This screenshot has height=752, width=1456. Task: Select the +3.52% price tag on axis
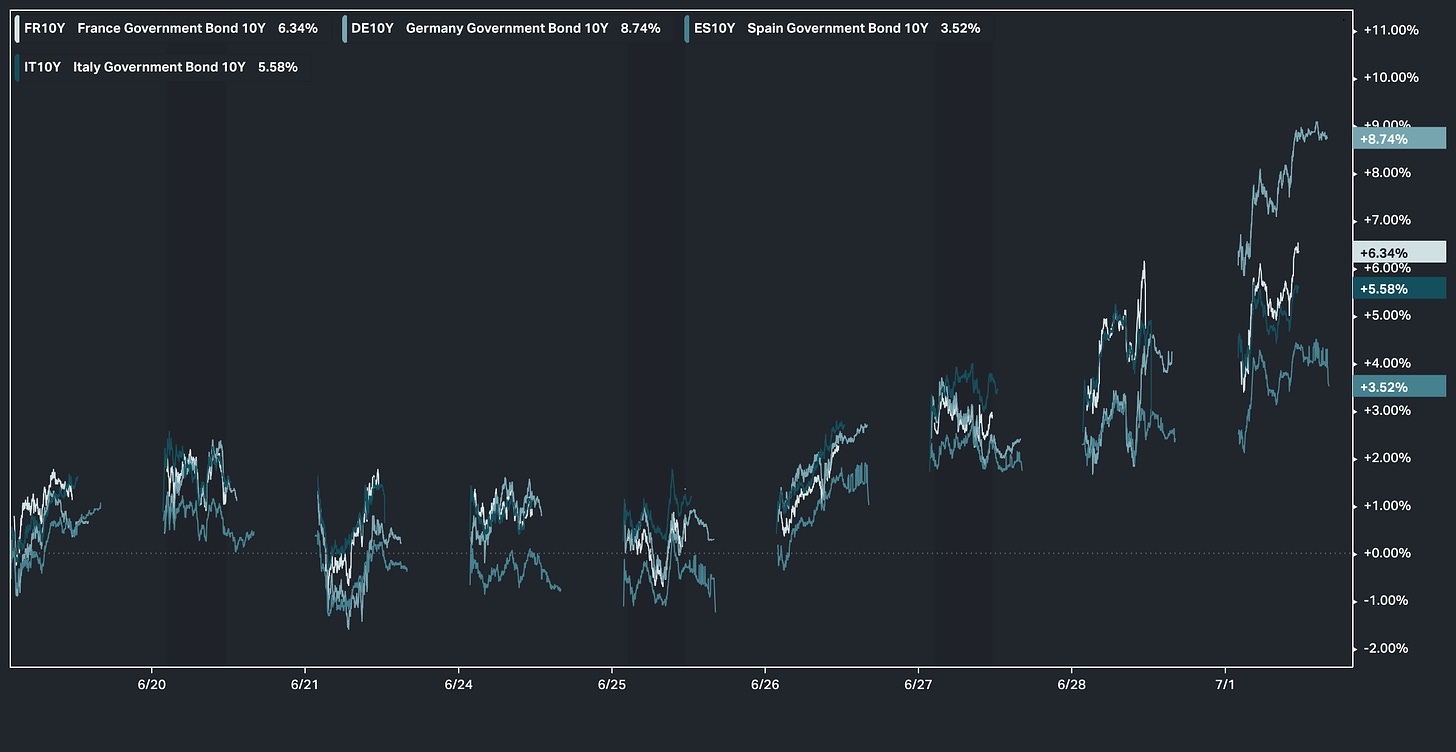[1399, 386]
